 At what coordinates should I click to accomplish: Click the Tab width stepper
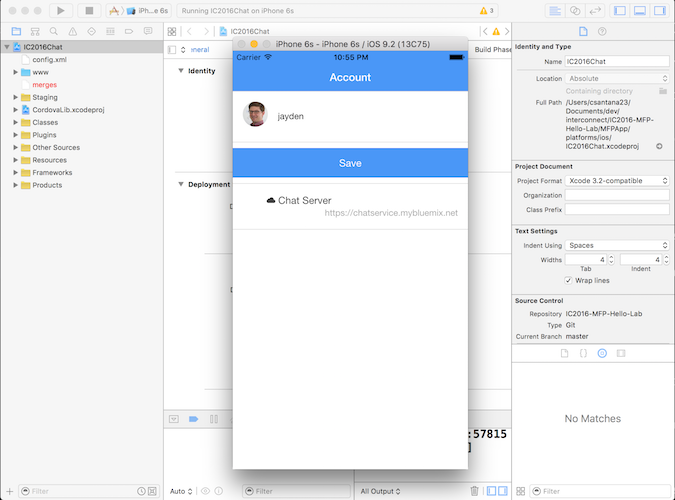[x=611, y=260]
